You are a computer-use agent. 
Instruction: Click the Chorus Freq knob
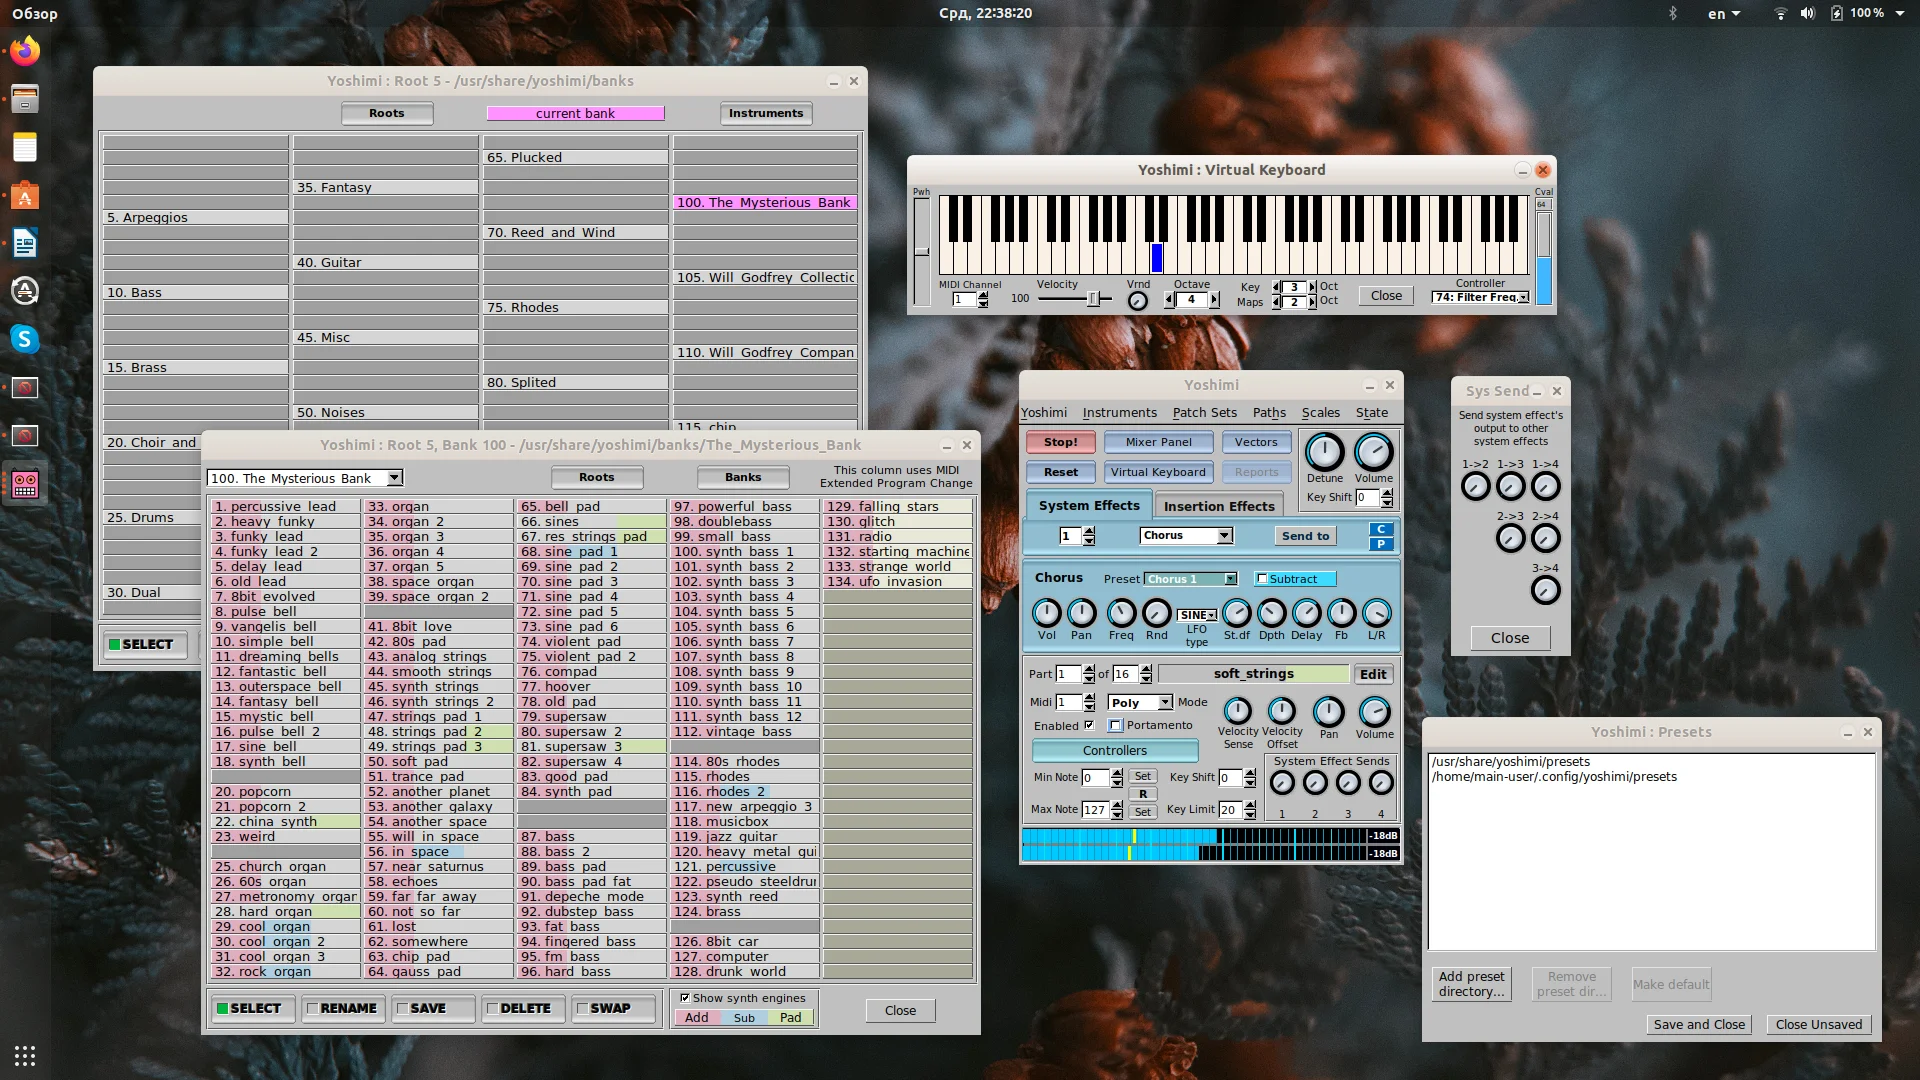tap(1121, 613)
